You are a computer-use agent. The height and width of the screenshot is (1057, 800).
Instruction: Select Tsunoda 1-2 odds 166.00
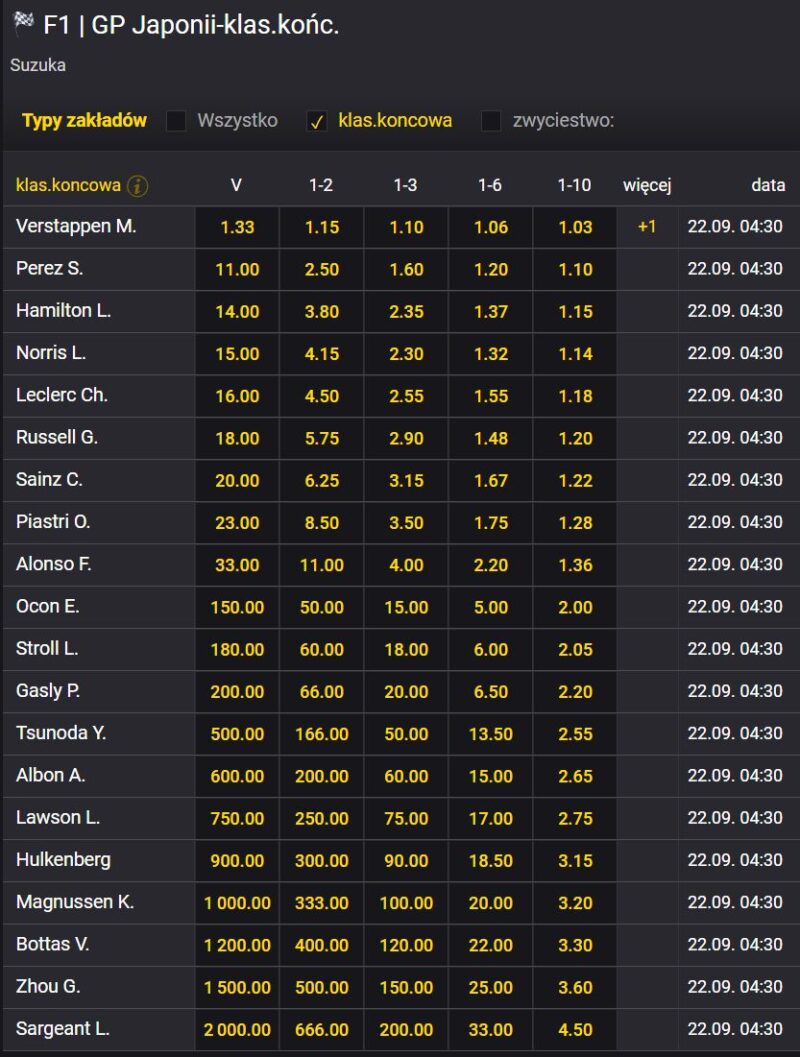point(321,734)
